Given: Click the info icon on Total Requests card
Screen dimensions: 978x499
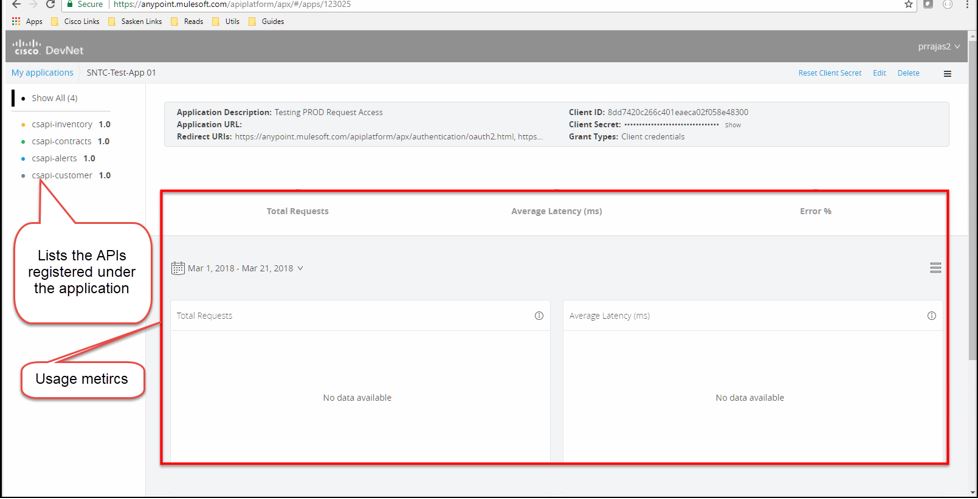Looking at the screenshot, I should pos(539,316).
